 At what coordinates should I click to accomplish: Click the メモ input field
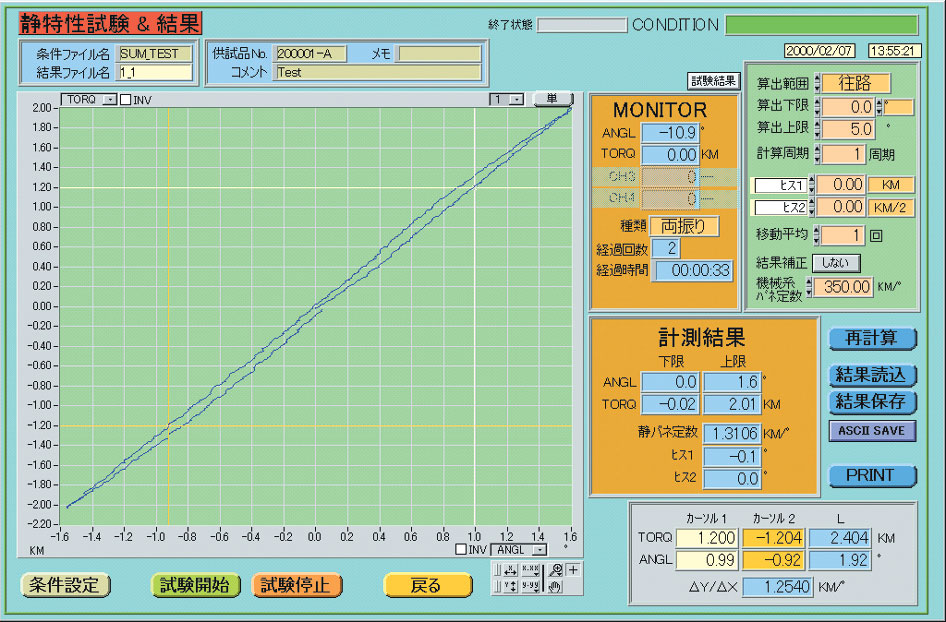pos(440,54)
